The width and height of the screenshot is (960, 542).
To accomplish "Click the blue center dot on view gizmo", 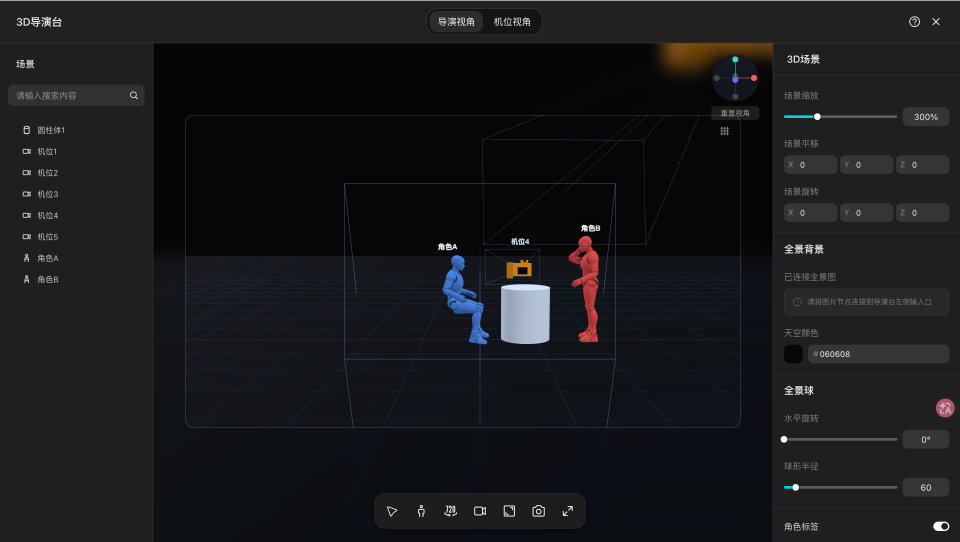I will point(735,80).
